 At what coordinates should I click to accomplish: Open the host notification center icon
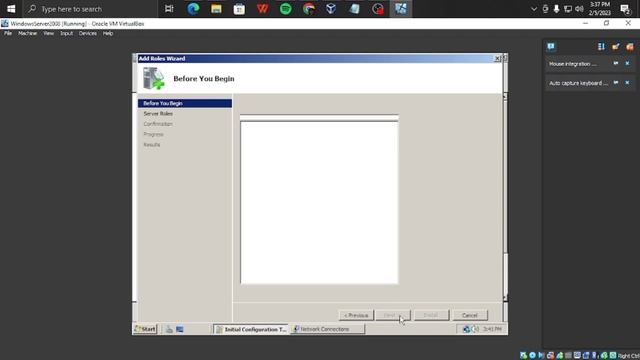[x=625, y=9]
